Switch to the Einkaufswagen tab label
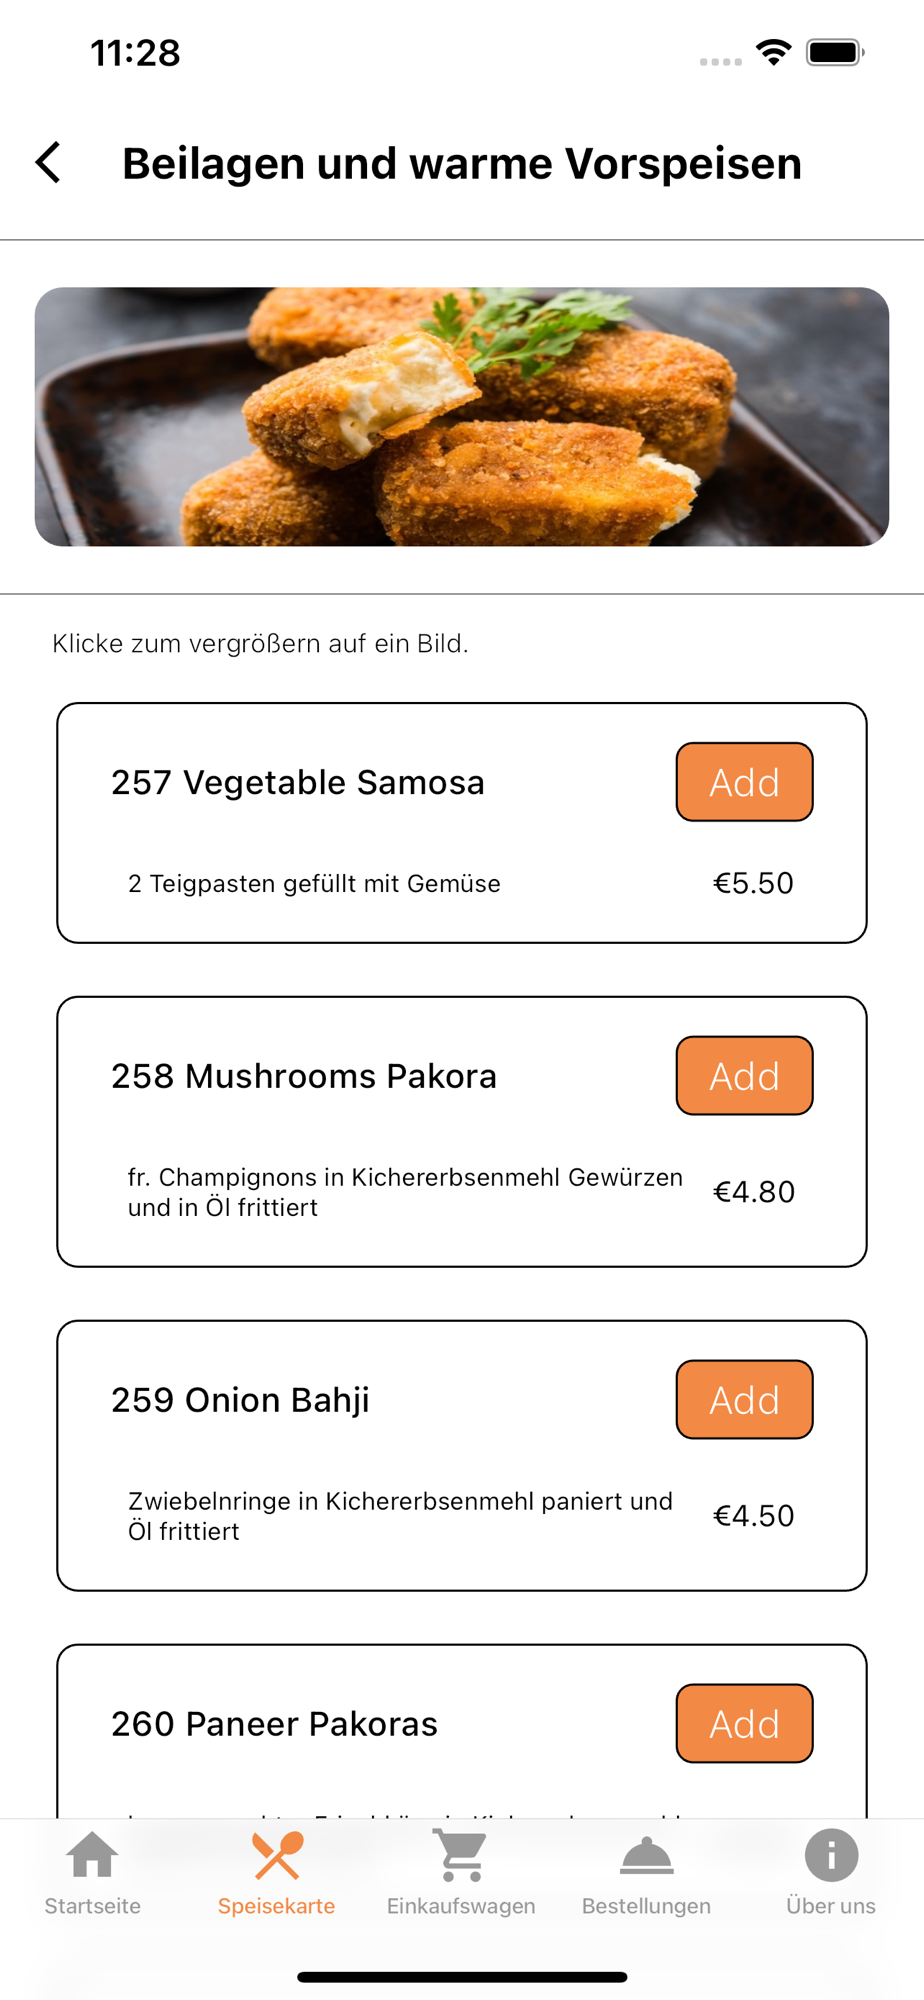This screenshot has height=2000, width=924. 461,1906
